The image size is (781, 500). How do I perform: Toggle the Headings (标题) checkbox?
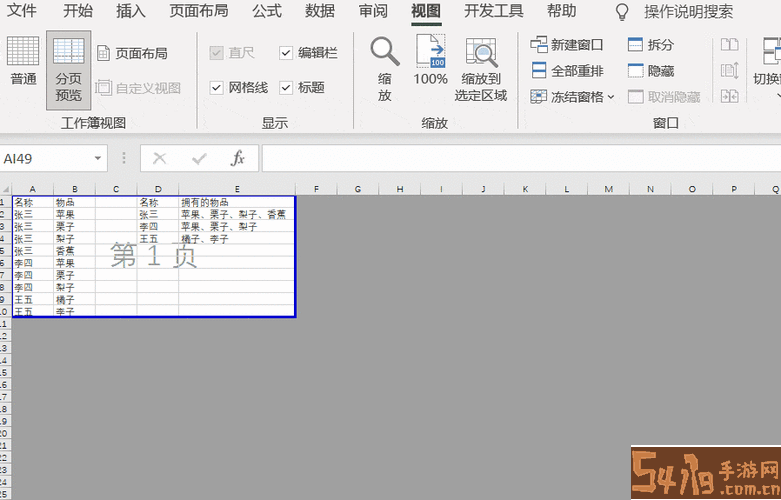pyautogui.click(x=286, y=88)
